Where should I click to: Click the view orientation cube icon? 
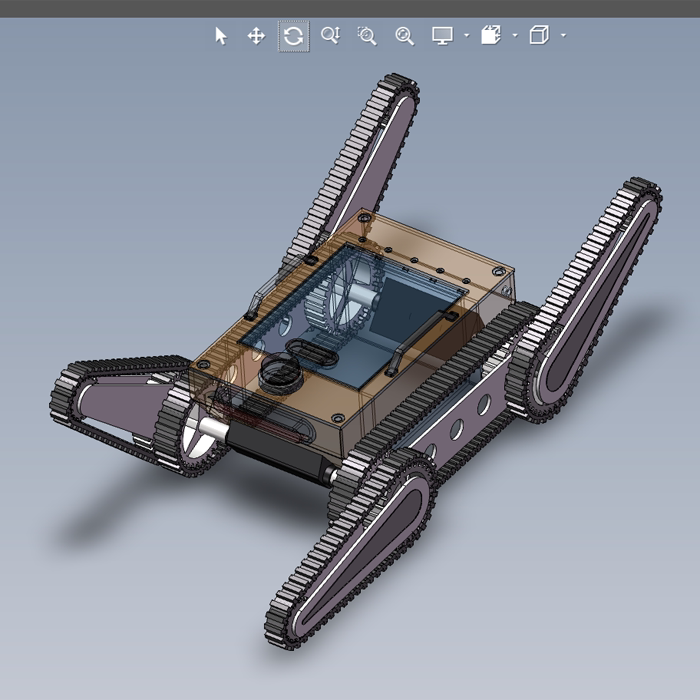[x=539, y=35]
